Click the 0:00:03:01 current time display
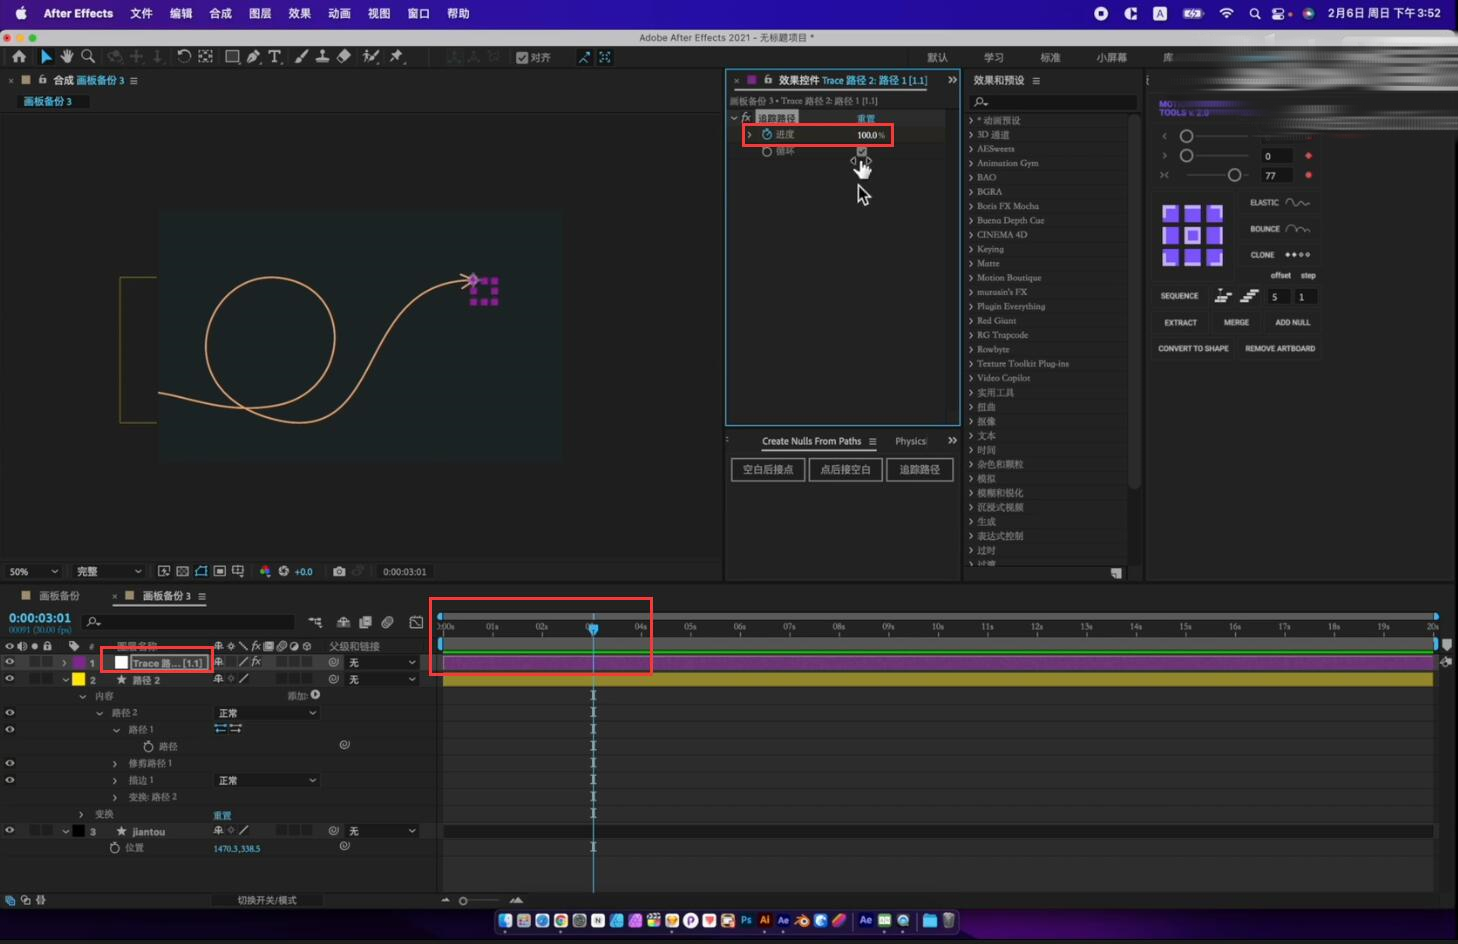1458x944 pixels. point(40,618)
